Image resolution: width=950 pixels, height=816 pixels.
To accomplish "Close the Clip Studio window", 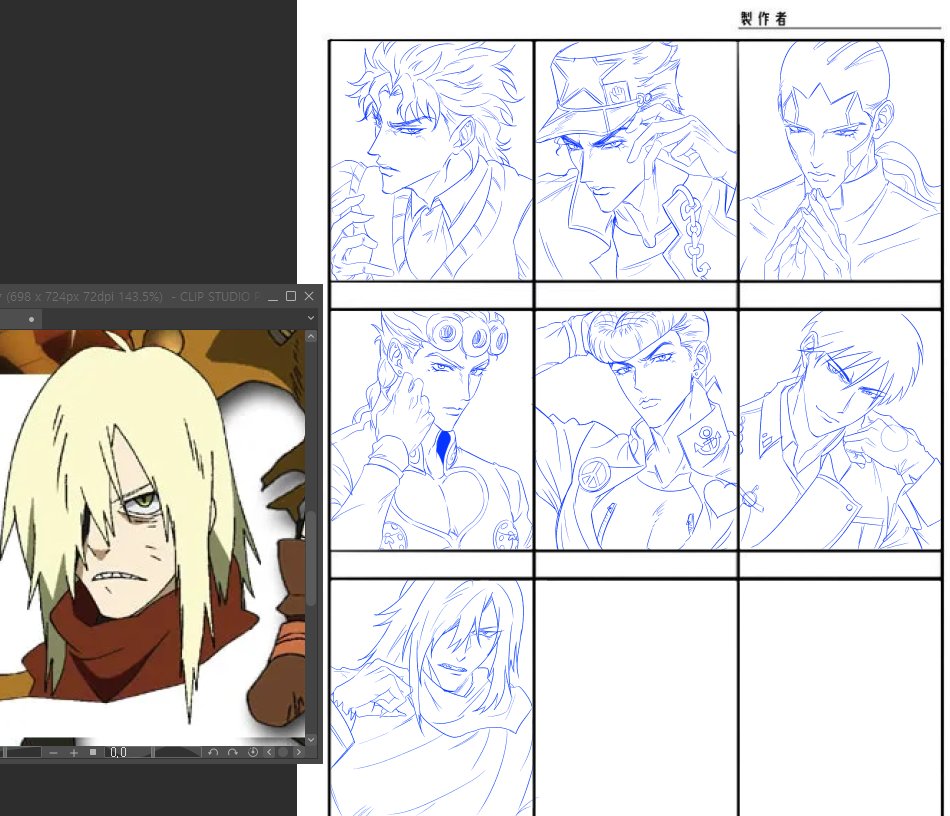I will [x=309, y=296].
